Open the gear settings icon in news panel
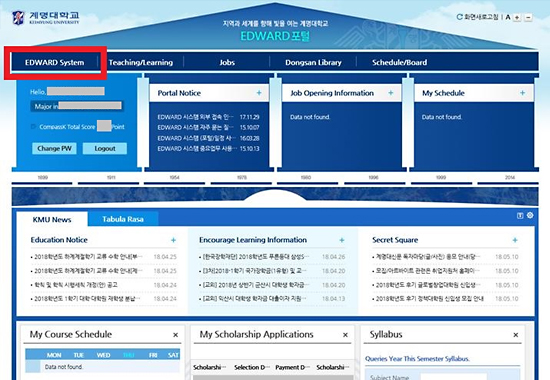The height and width of the screenshot is (380, 550). 530,215
